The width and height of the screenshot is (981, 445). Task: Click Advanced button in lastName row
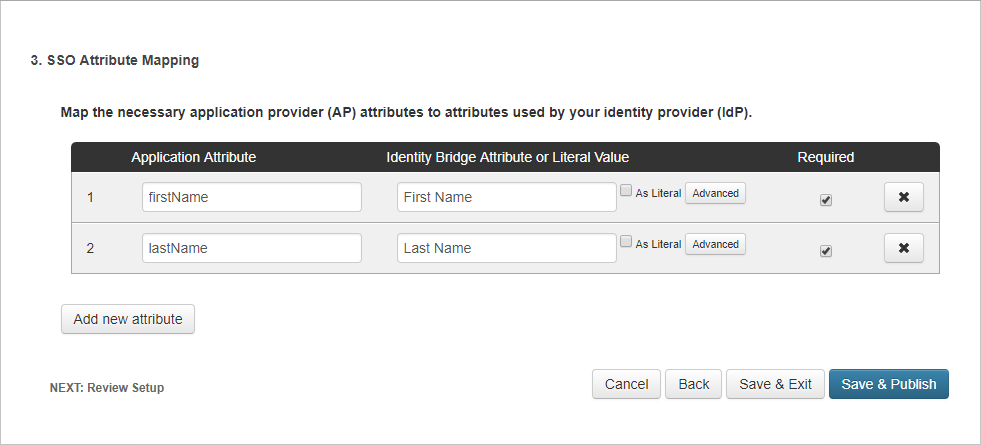click(x=715, y=244)
